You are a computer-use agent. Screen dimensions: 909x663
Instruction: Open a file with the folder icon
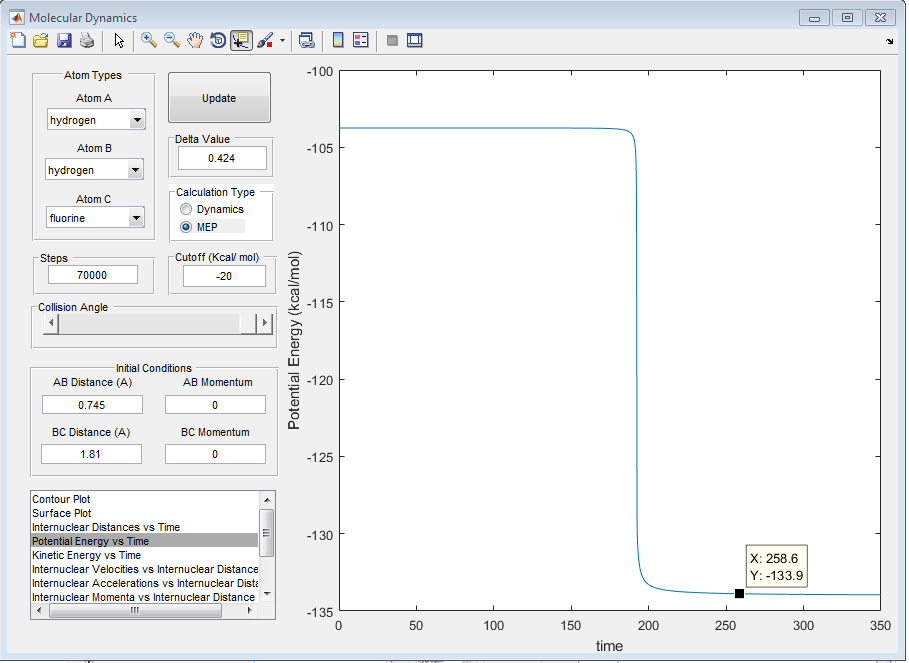tap(41, 41)
